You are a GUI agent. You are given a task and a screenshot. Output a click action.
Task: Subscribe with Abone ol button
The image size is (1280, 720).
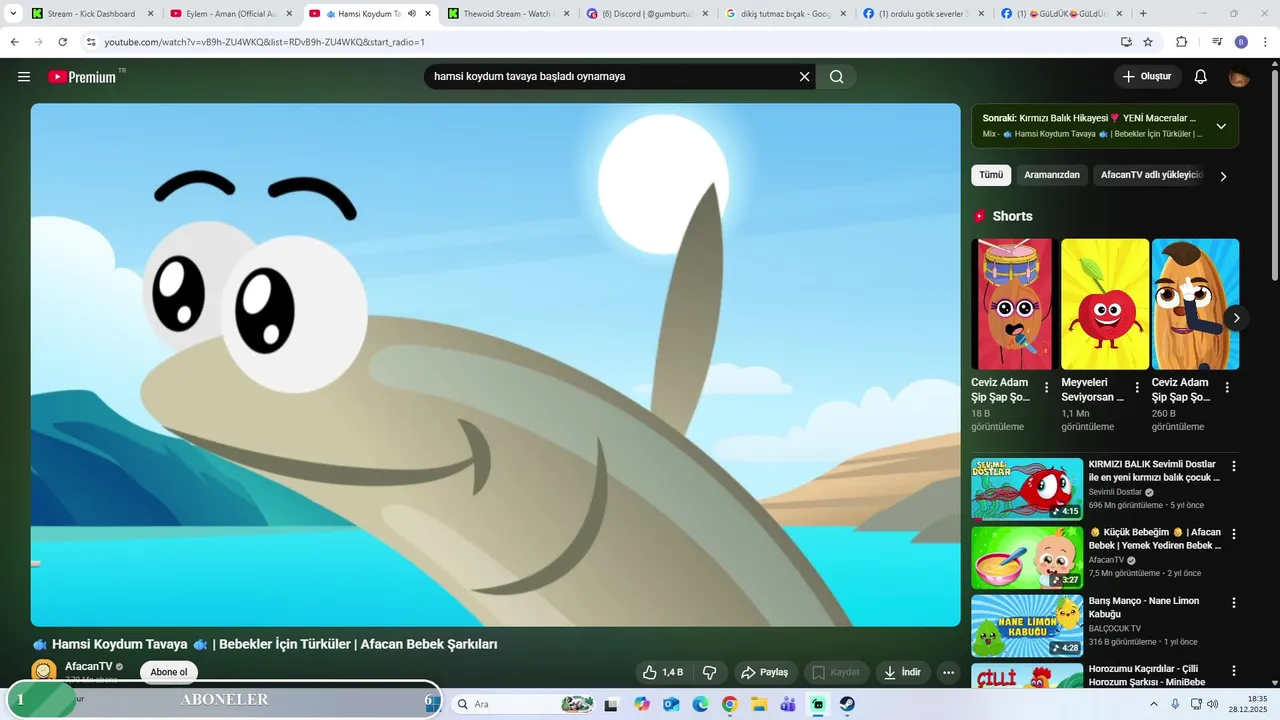(169, 672)
